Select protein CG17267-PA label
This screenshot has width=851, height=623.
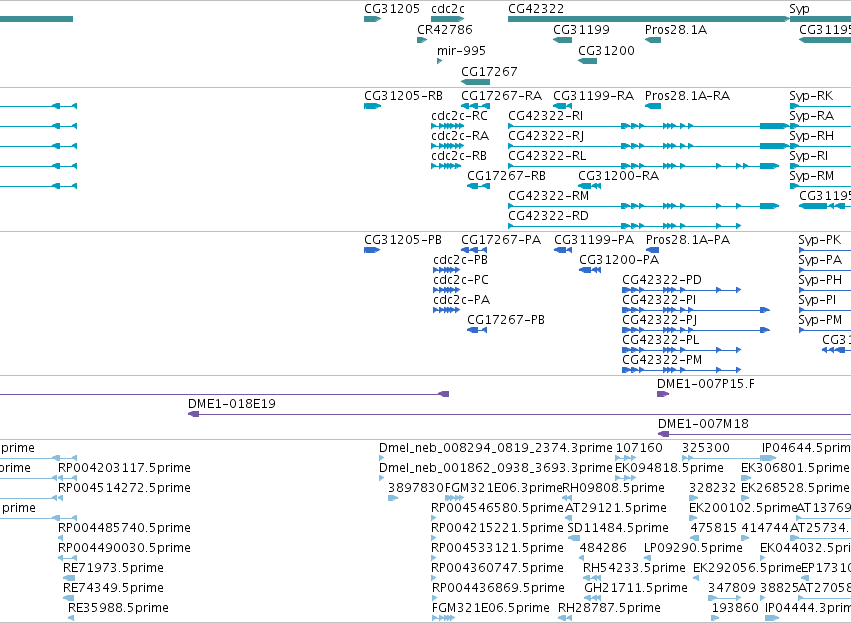coord(501,240)
